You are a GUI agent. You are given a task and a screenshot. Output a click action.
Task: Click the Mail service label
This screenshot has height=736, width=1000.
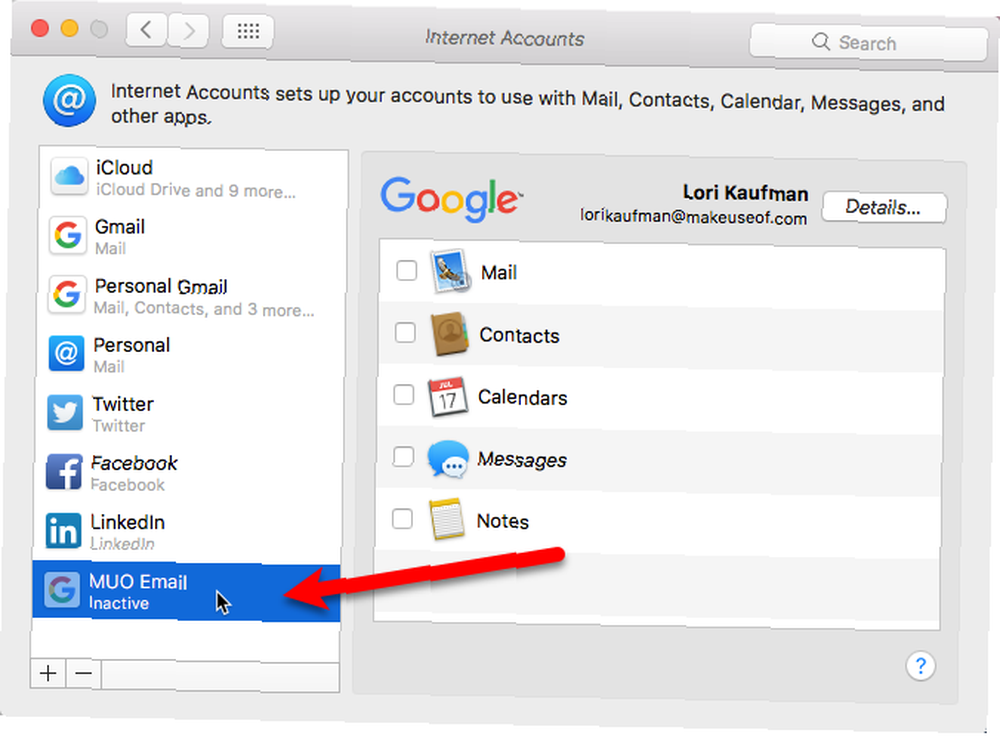[x=499, y=273]
